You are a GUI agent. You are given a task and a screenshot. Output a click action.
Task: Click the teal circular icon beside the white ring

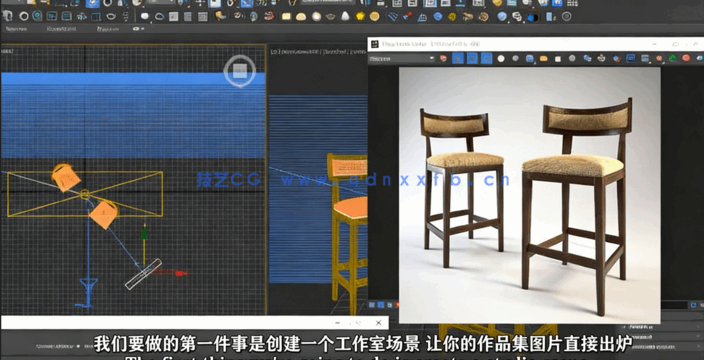point(37,17)
